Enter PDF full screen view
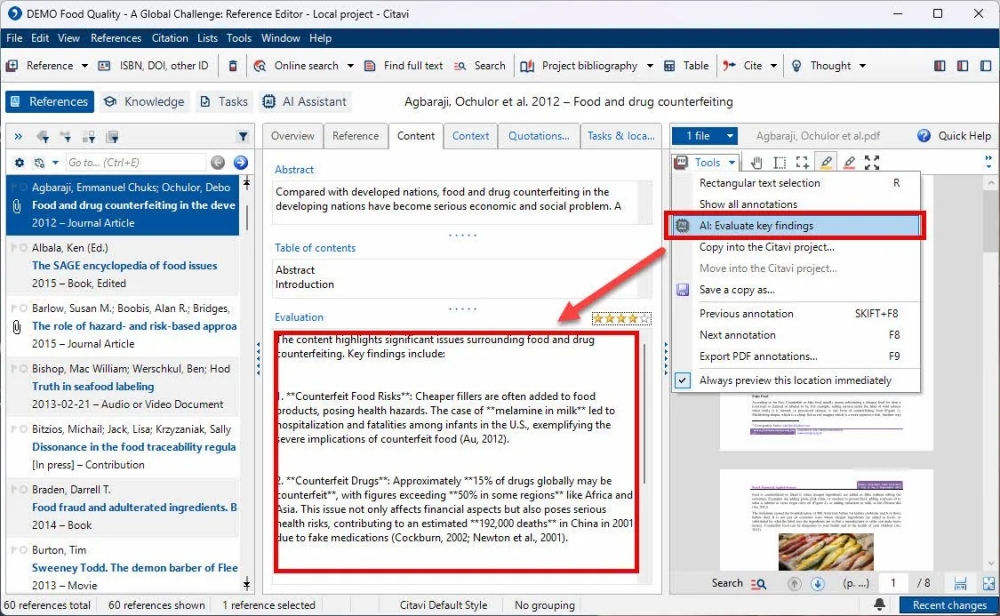The image size is (1000, 616). pyautogui.click(x=872, y=162)
